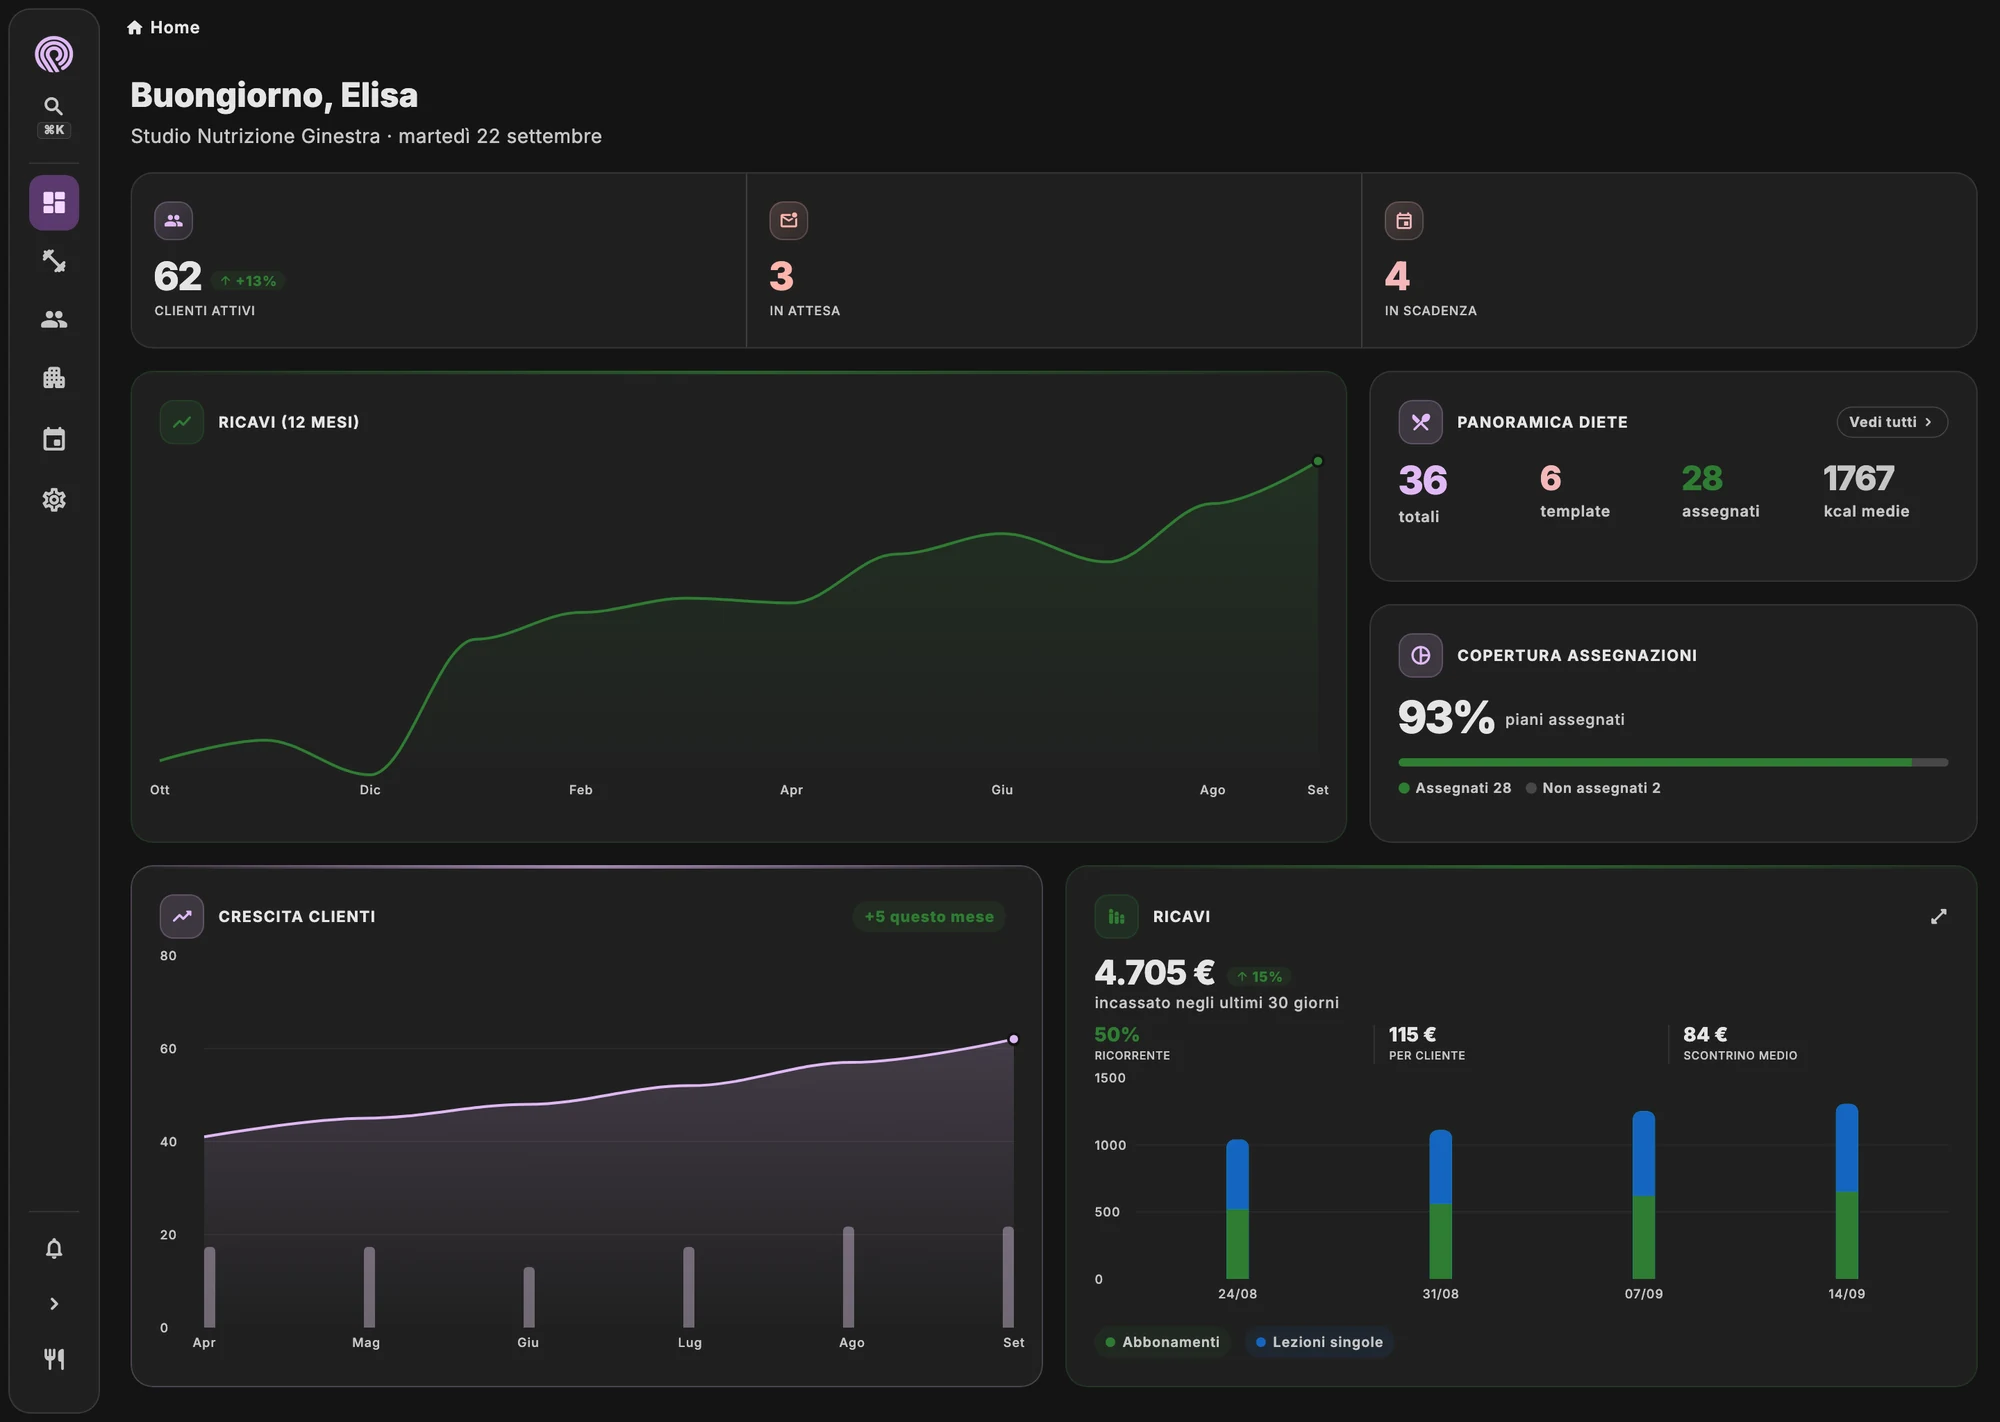This screenshot has height=1422, width=2000.
Task: Click Vedi tutti in Panoramica Diete
Action: pyautogui.click(x=1891, y=422)
